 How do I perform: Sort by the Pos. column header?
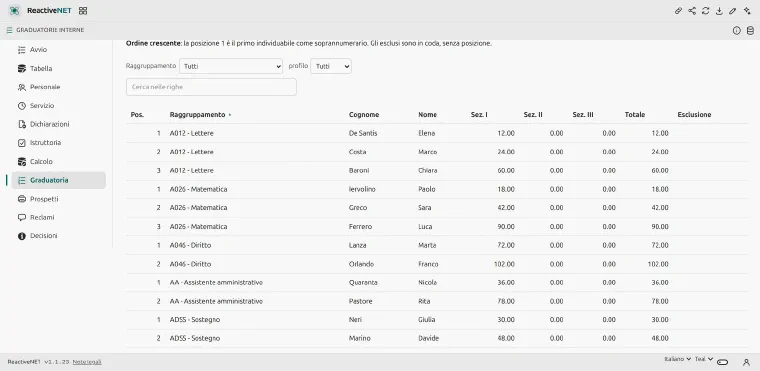coord(137,115)
